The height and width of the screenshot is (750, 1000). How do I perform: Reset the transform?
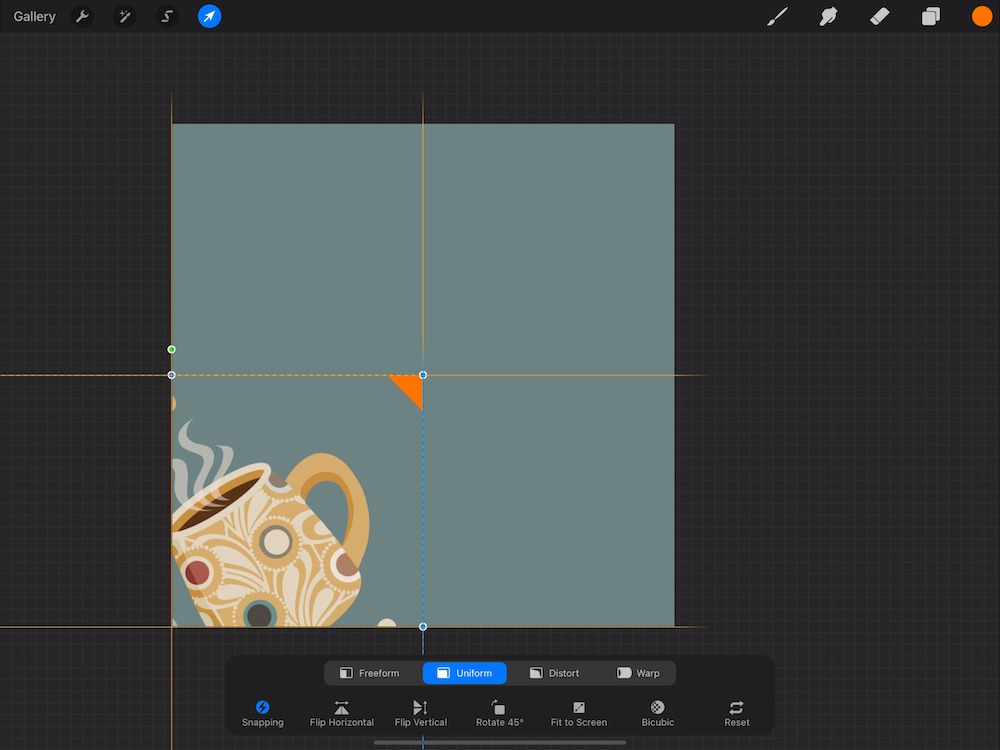tap(736, 713)
